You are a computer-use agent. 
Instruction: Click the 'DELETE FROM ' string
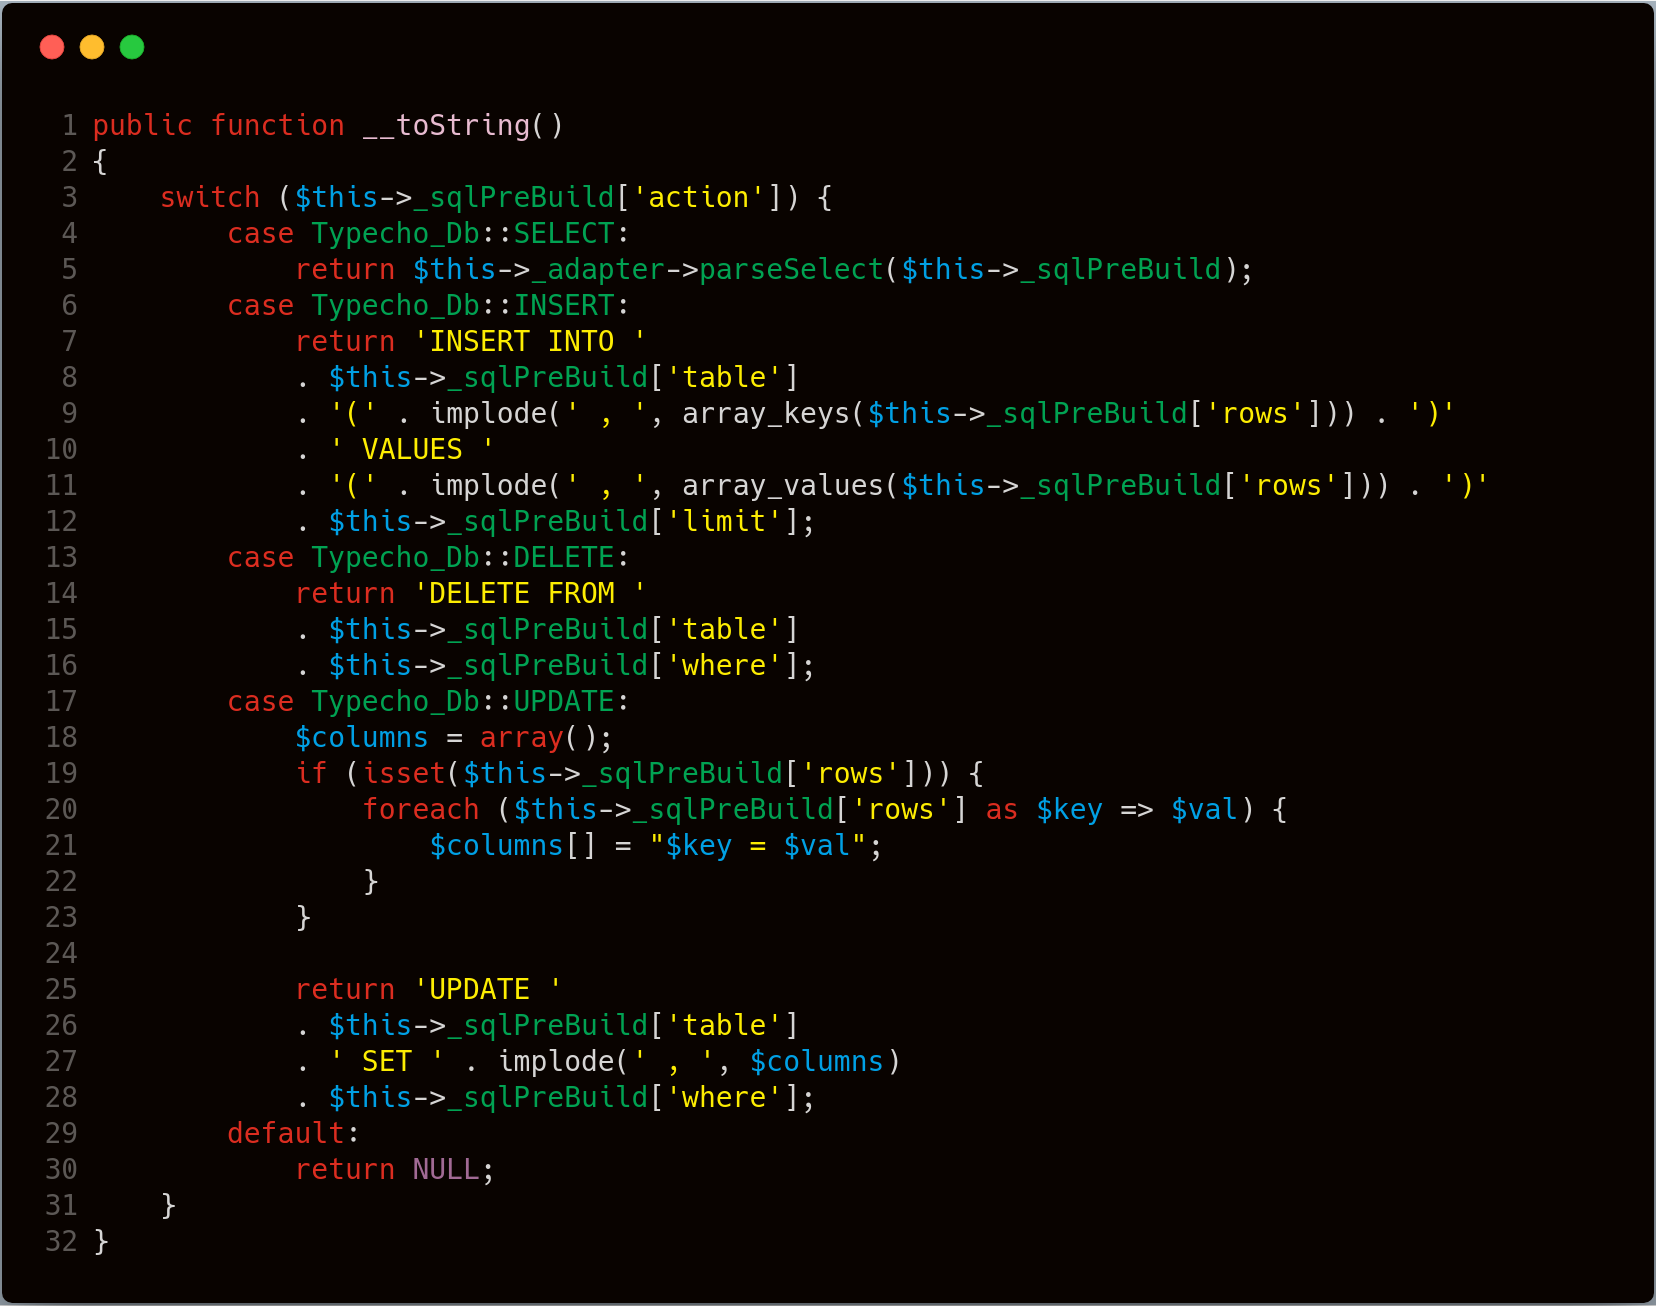(x=530, y=593)
